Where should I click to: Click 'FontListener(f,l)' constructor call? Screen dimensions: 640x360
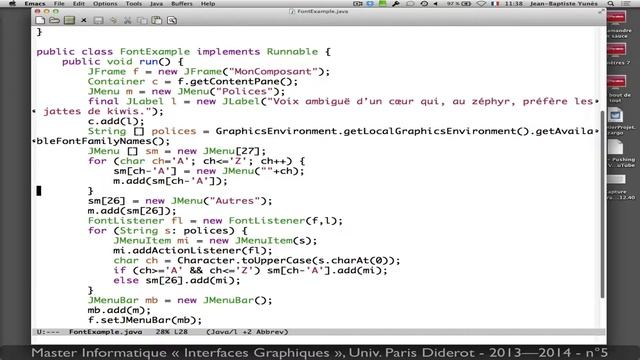pos(282,221)
